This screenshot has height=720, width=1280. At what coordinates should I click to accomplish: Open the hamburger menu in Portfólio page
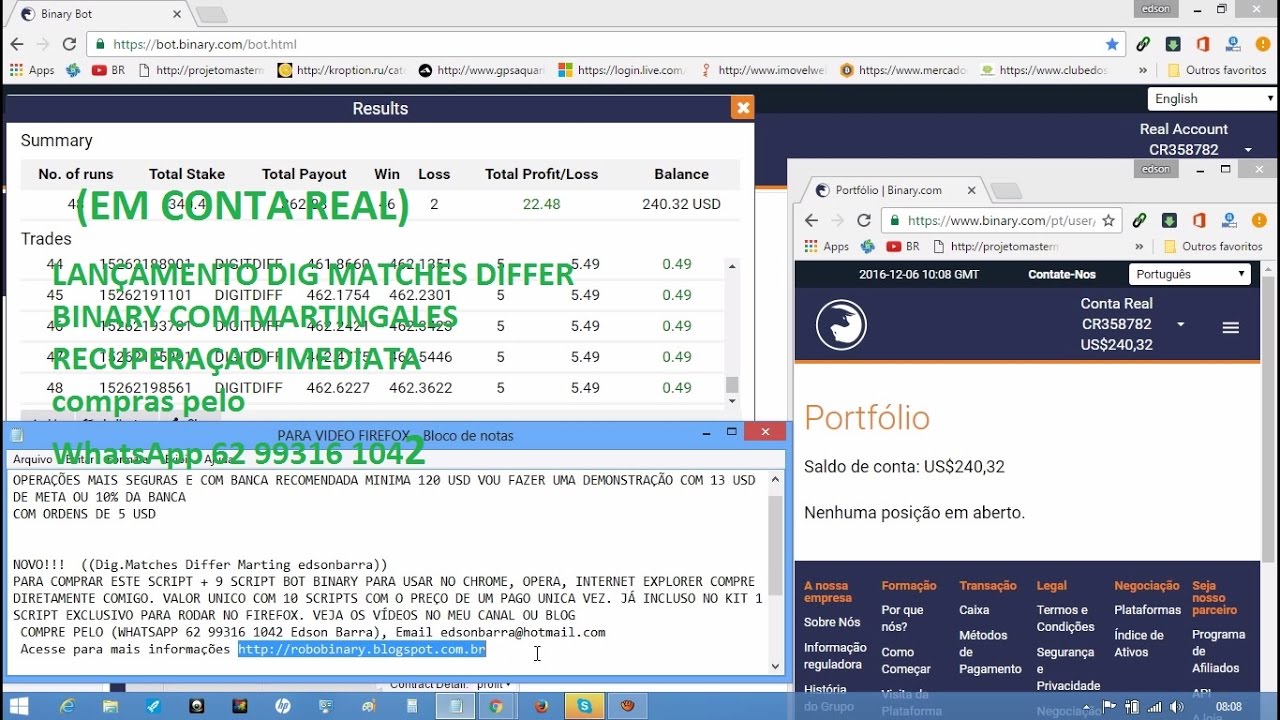pyautogui.click(x=1231, y=328)
